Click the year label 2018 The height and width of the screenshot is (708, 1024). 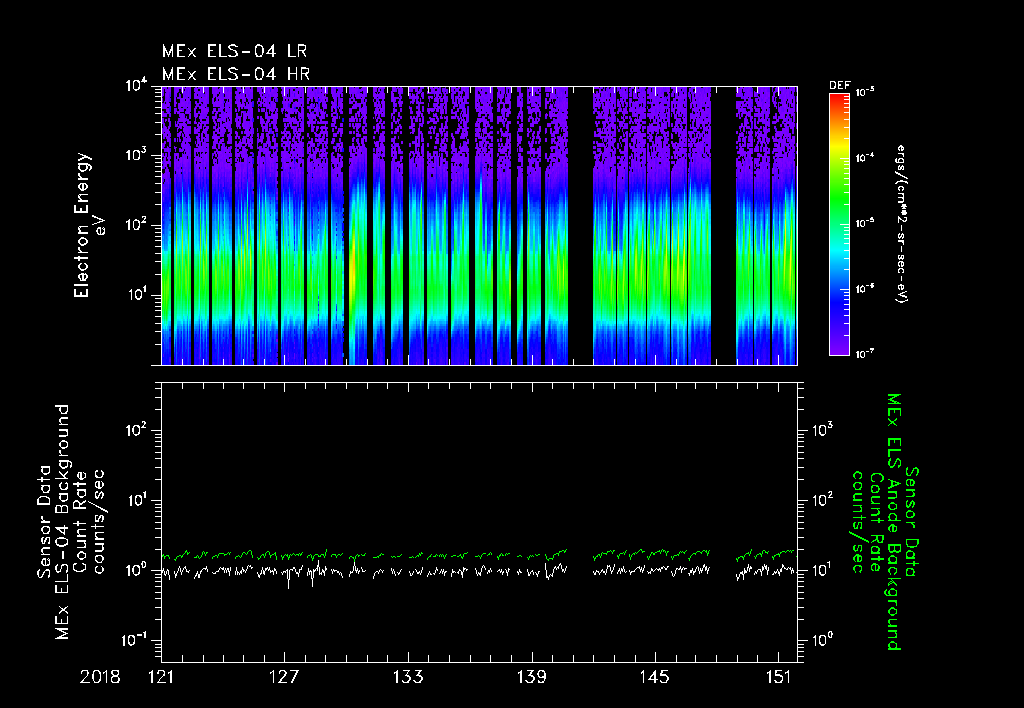click(100, 677)
